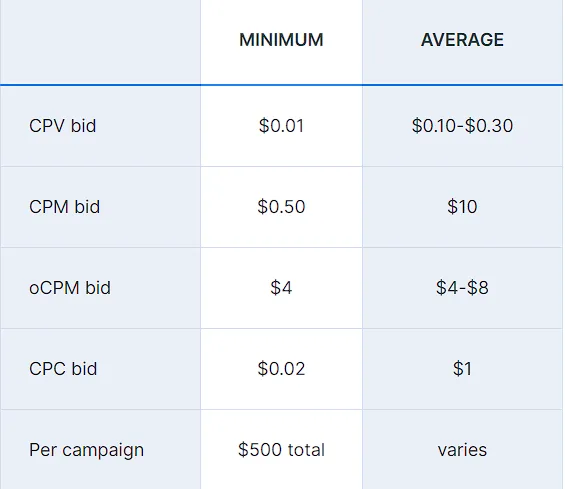Click the $1 average CPC value

462,369
